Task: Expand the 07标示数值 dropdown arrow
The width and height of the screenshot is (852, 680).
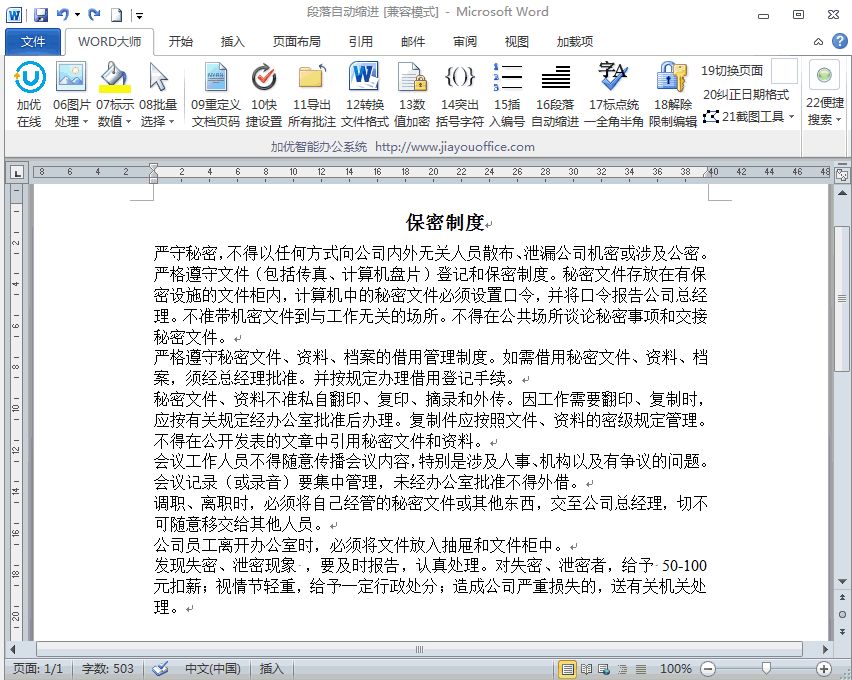Action: click(x=128, y=121)
